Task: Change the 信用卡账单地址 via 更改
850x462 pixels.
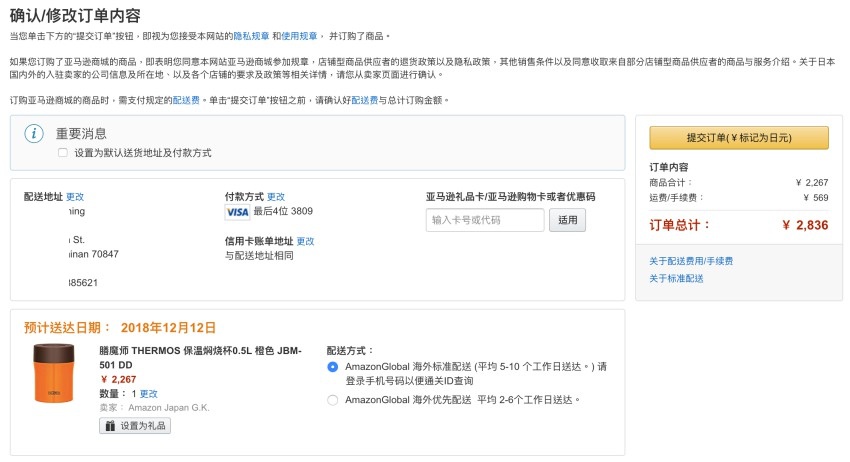Action: 306,241
